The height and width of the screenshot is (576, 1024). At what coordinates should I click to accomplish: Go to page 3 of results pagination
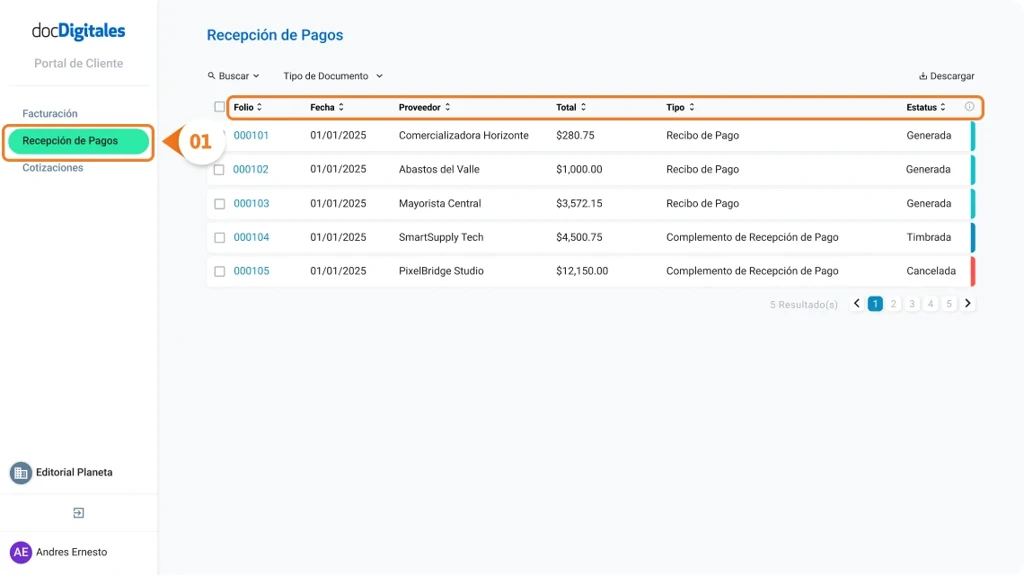tap(911, 302)
